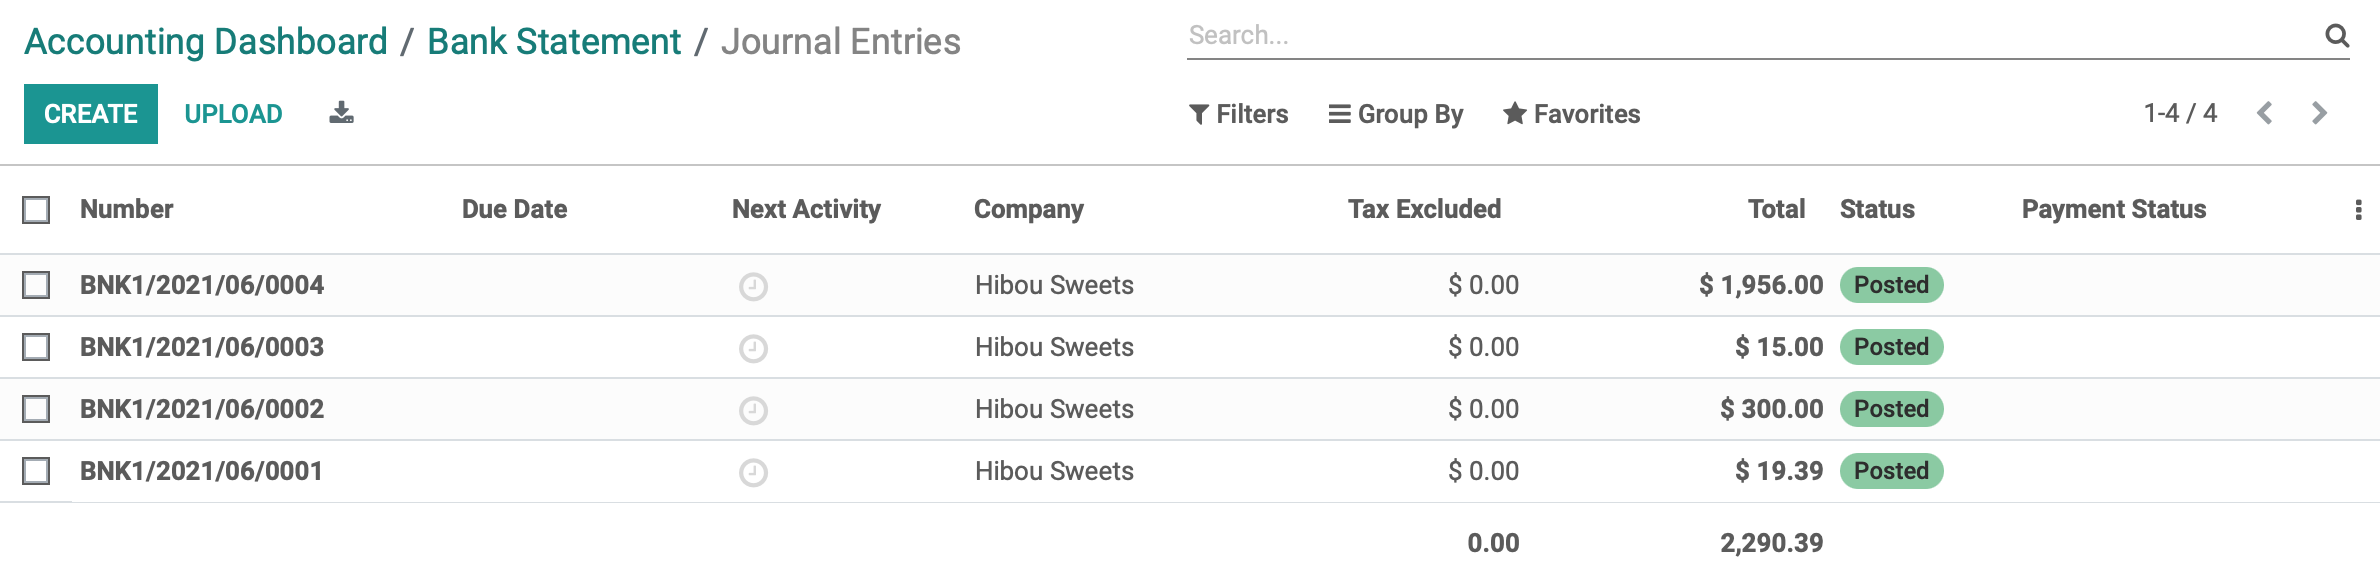Open the Filters dropdown

point(1238,114)
